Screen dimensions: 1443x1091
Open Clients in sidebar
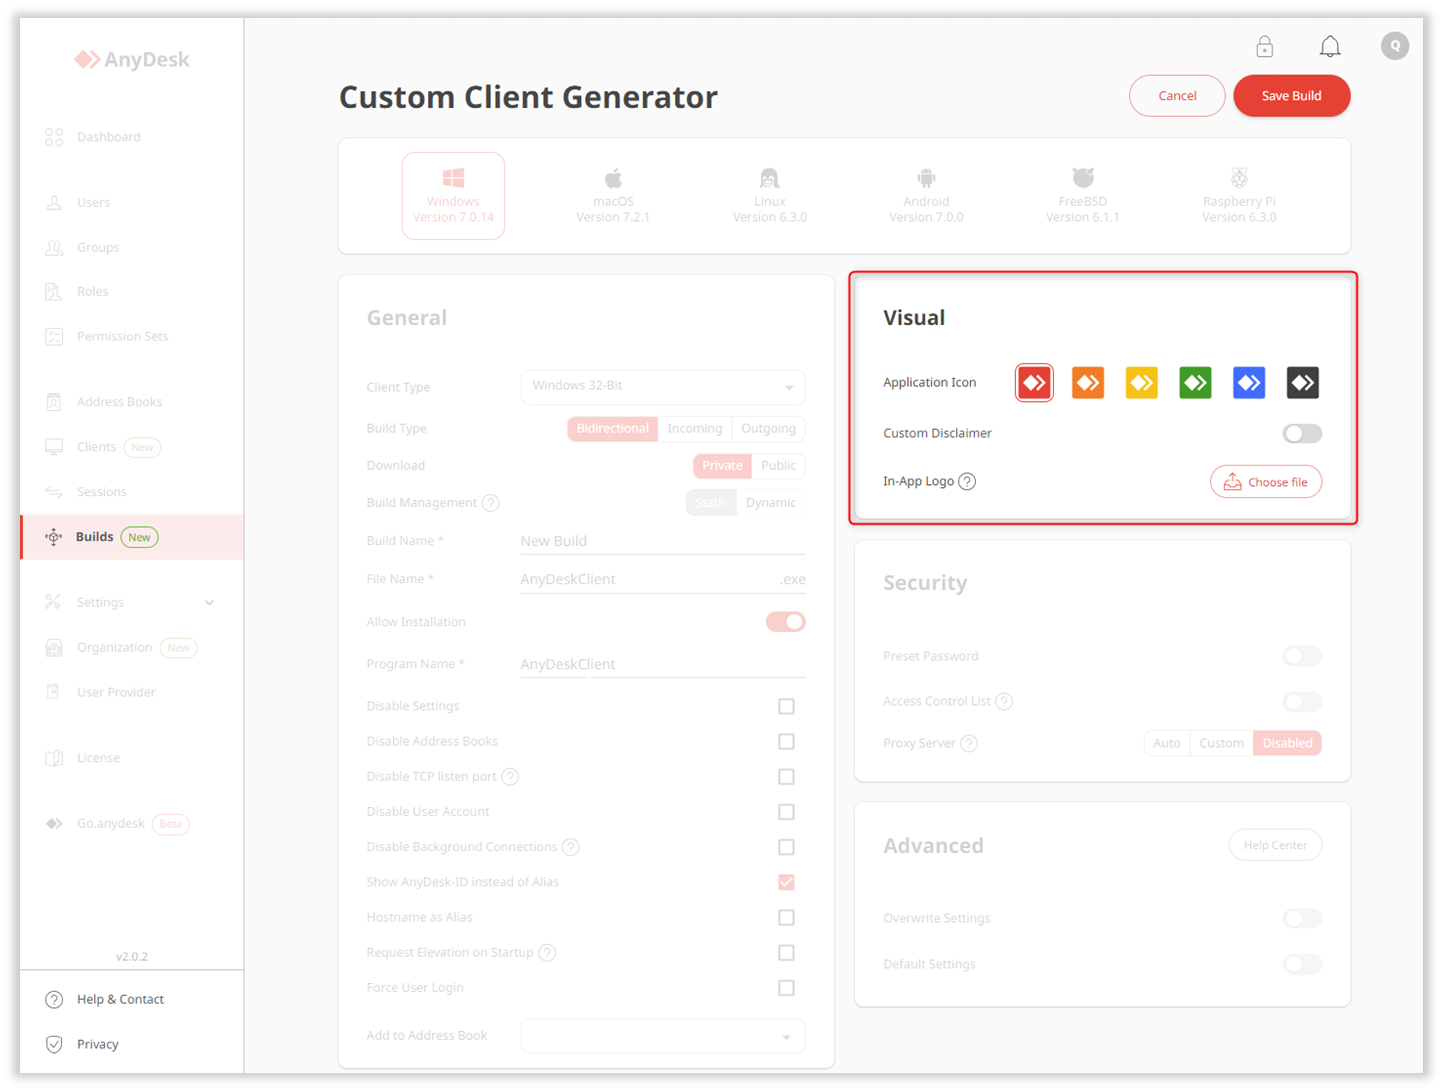(131, 447)
